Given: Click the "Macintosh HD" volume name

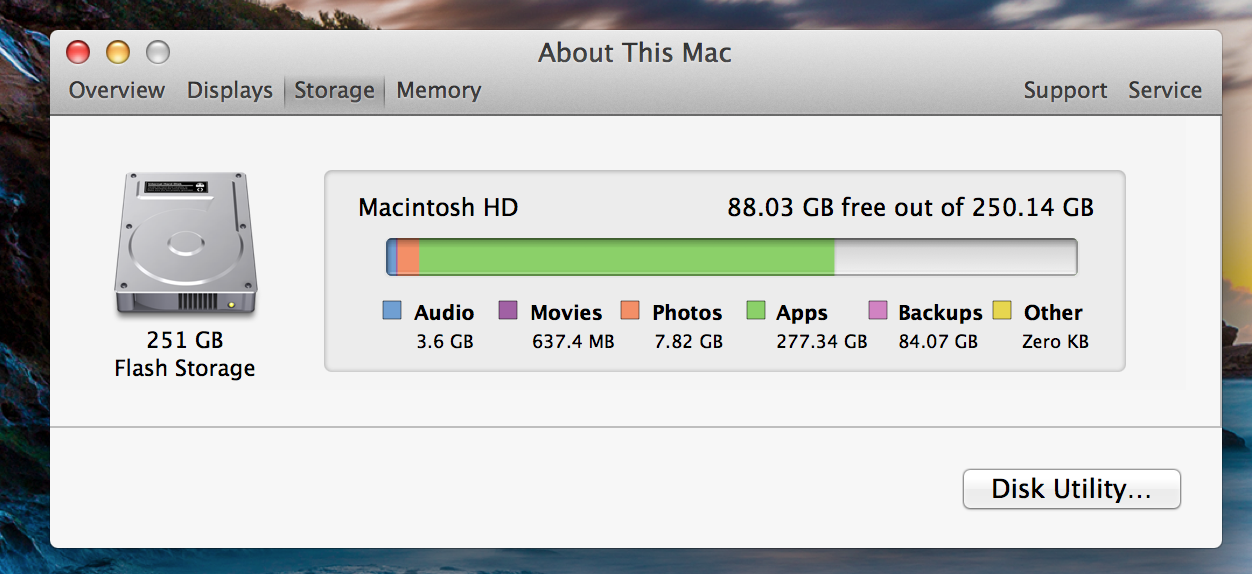Looking at the screenshot, I should [x=438, y=208].
